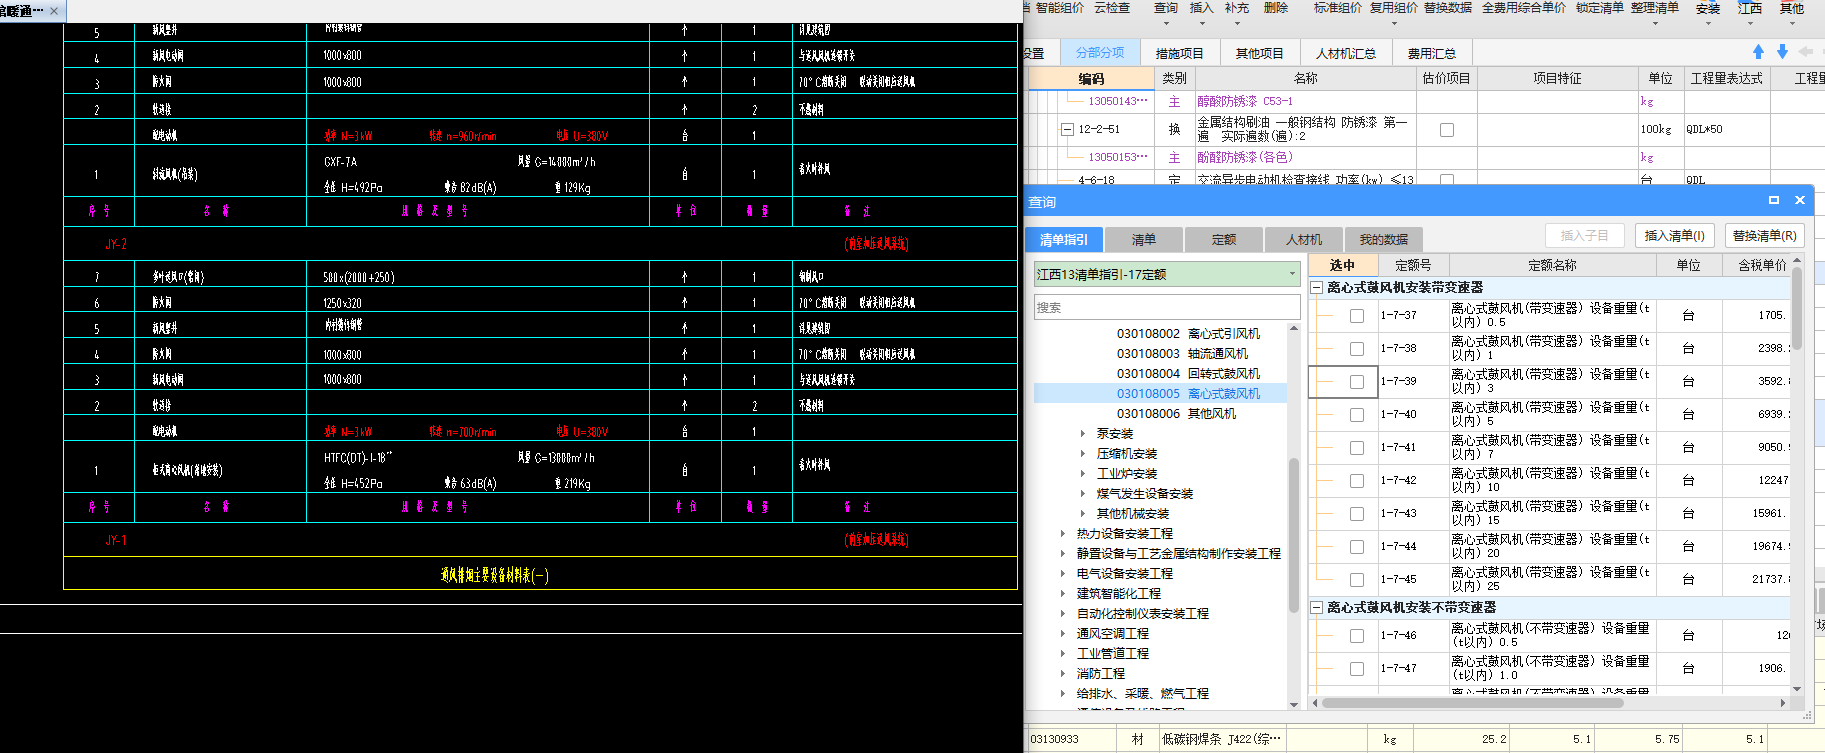The image size is (1825, 753).
Task: Click 锁定清单 in the toolbar
Action: click(x=1600, y=8)
